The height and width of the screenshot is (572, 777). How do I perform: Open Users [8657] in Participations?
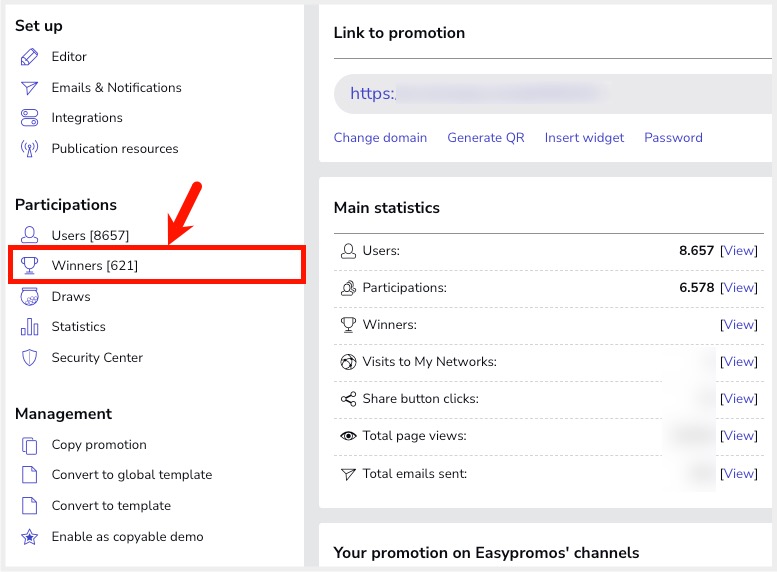90,236
